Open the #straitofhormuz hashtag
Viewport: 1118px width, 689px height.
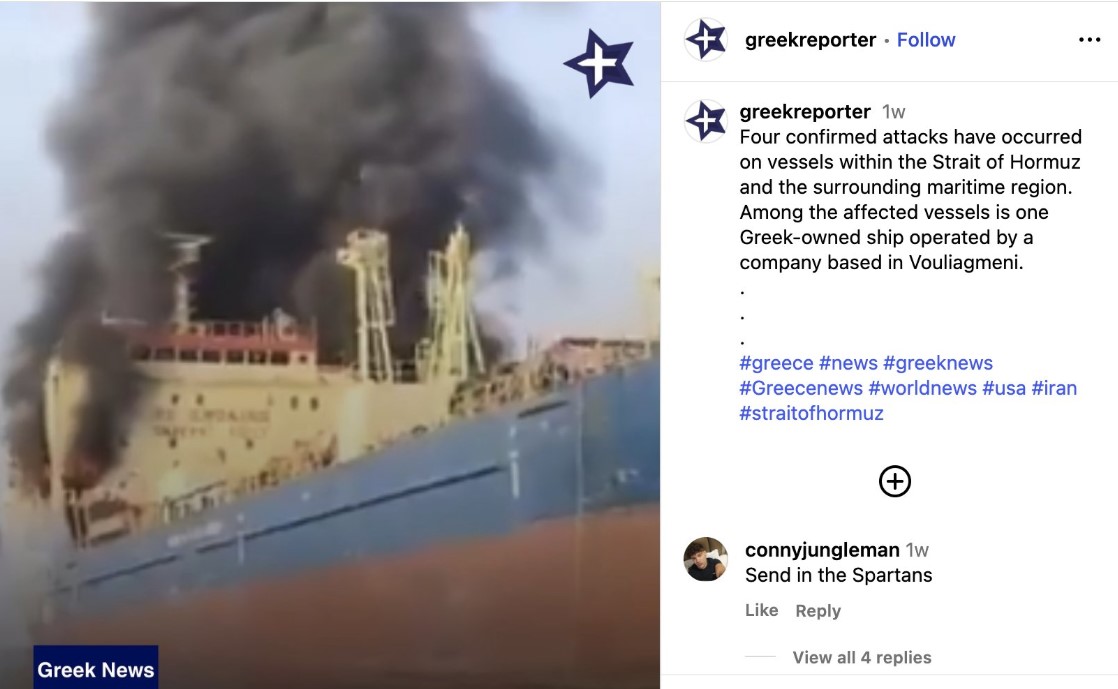pyautogui.click(x=811, y=413)
